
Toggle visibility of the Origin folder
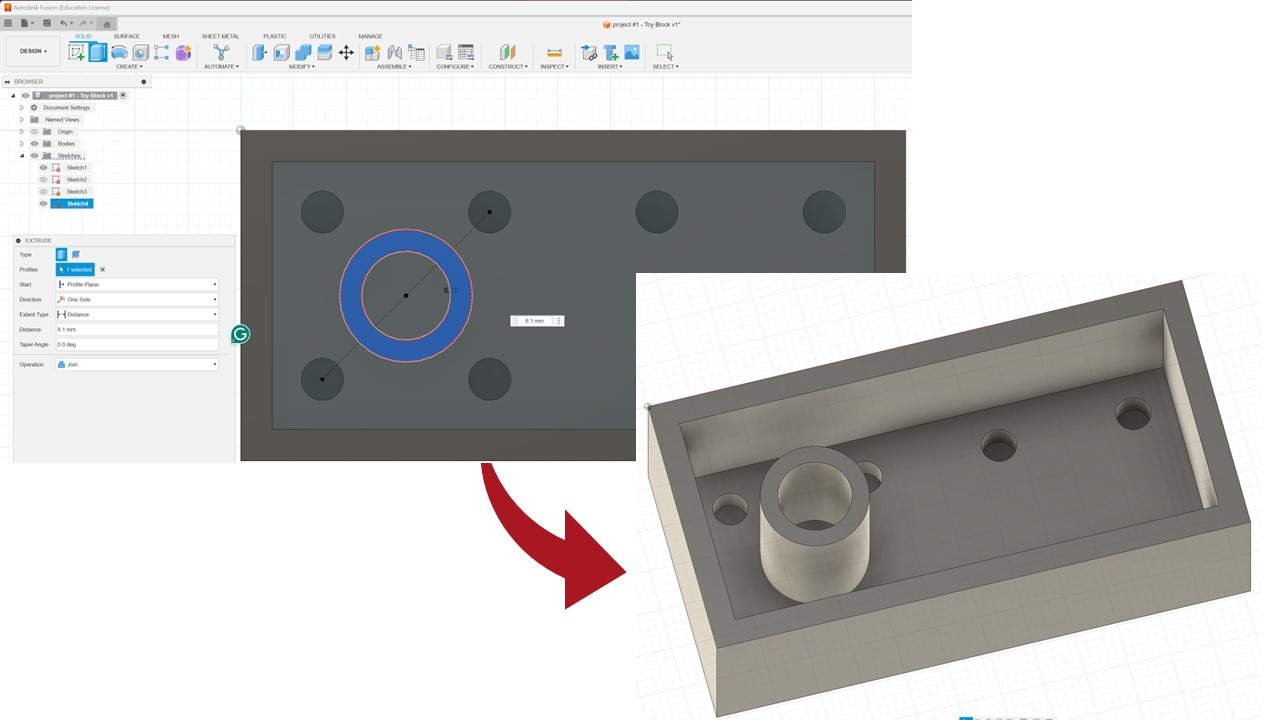34,132
